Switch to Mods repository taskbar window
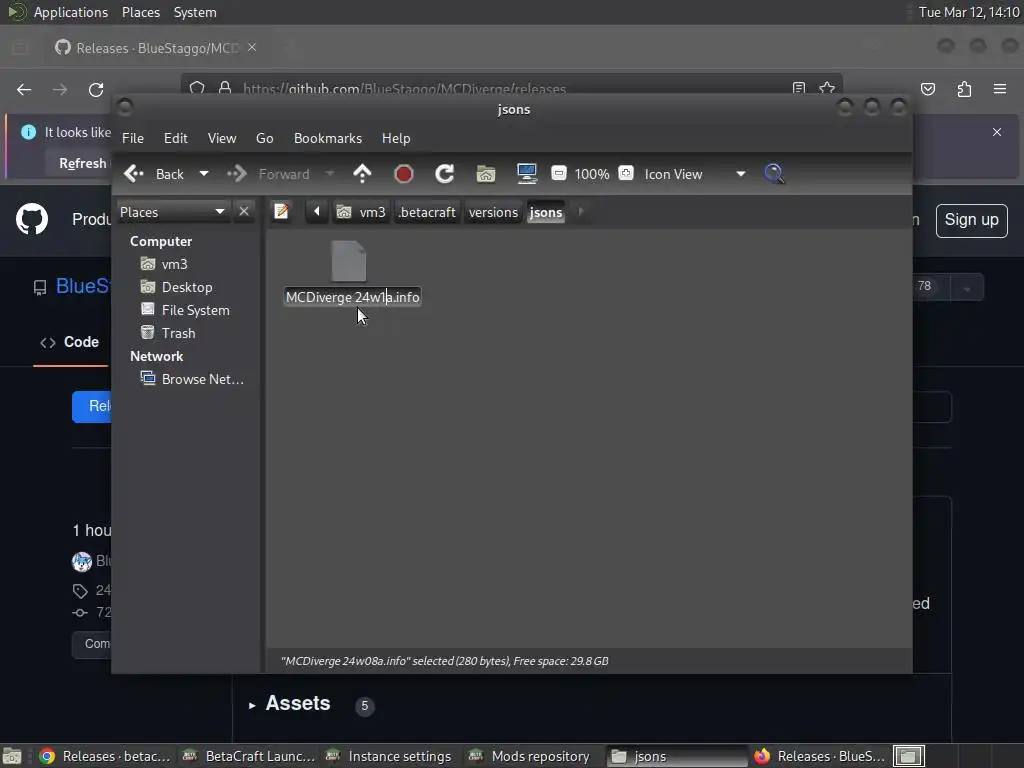1024x768 pixels. point(530,756)
